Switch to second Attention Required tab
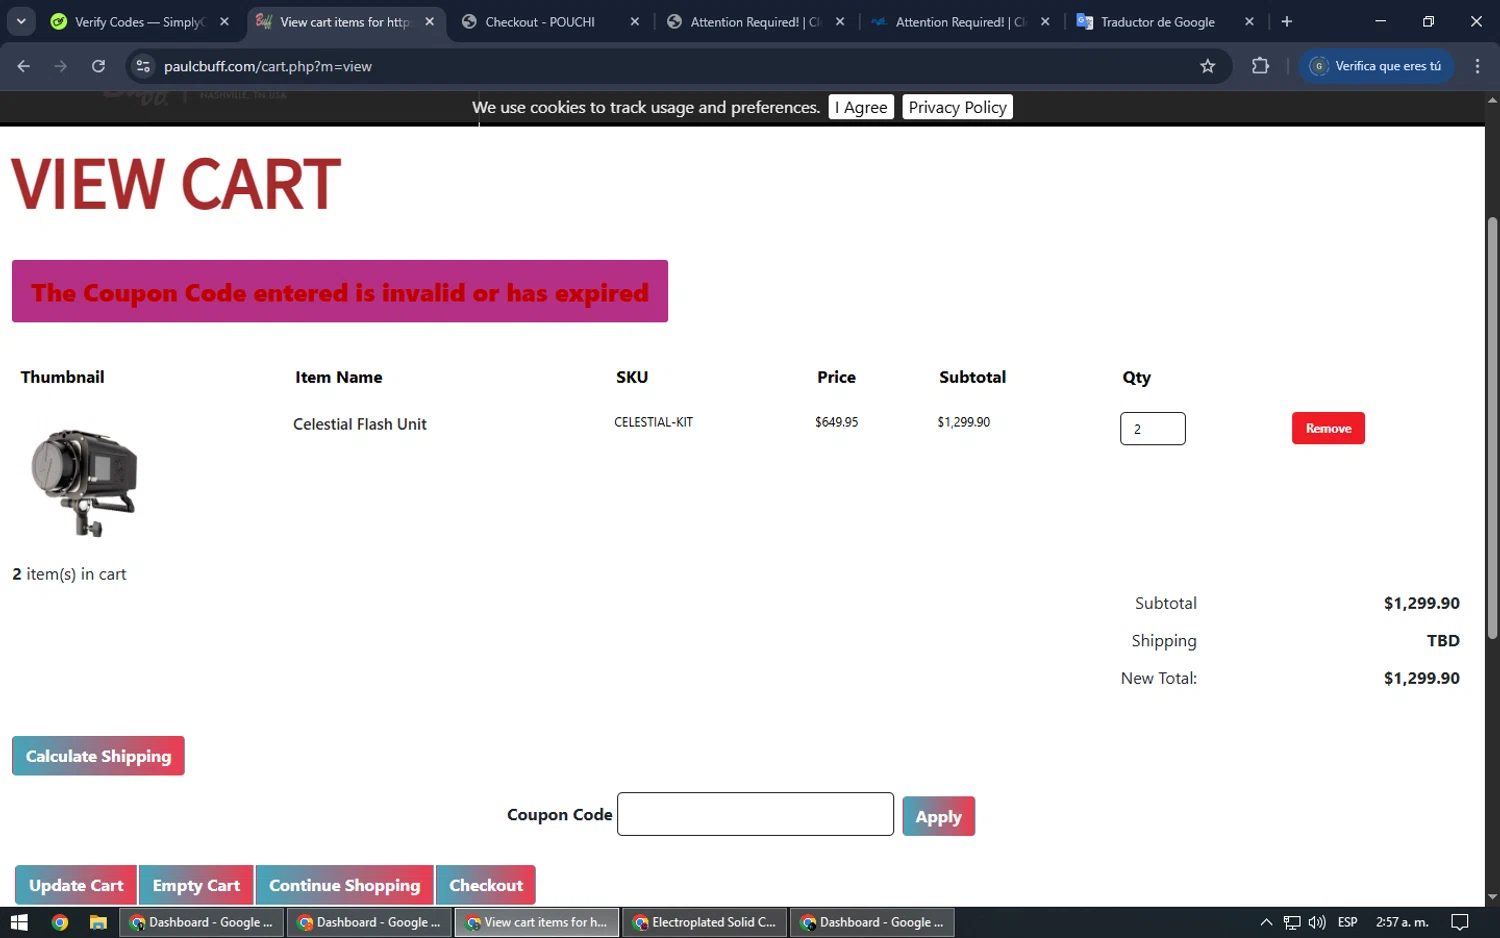 click(960, 21)
